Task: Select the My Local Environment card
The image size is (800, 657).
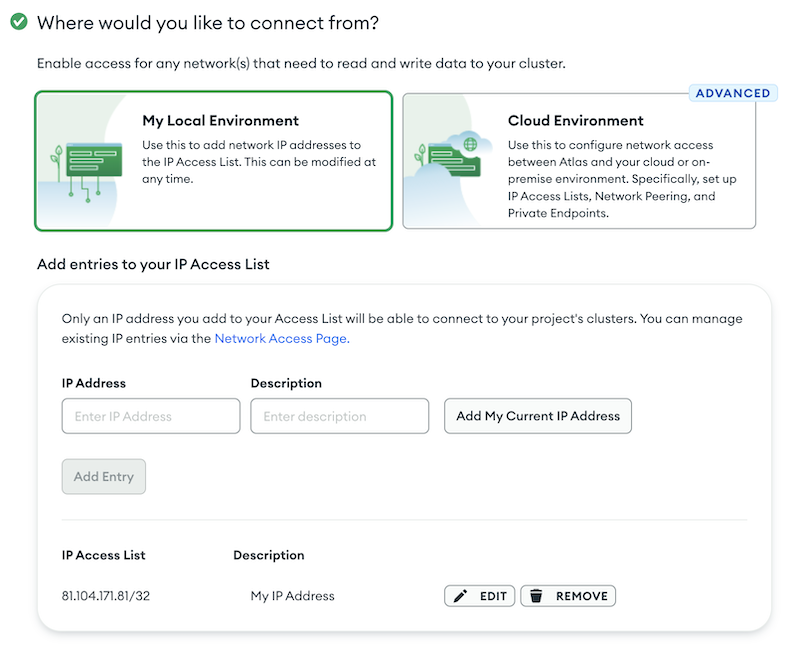Action: click(x=213, y=161)
